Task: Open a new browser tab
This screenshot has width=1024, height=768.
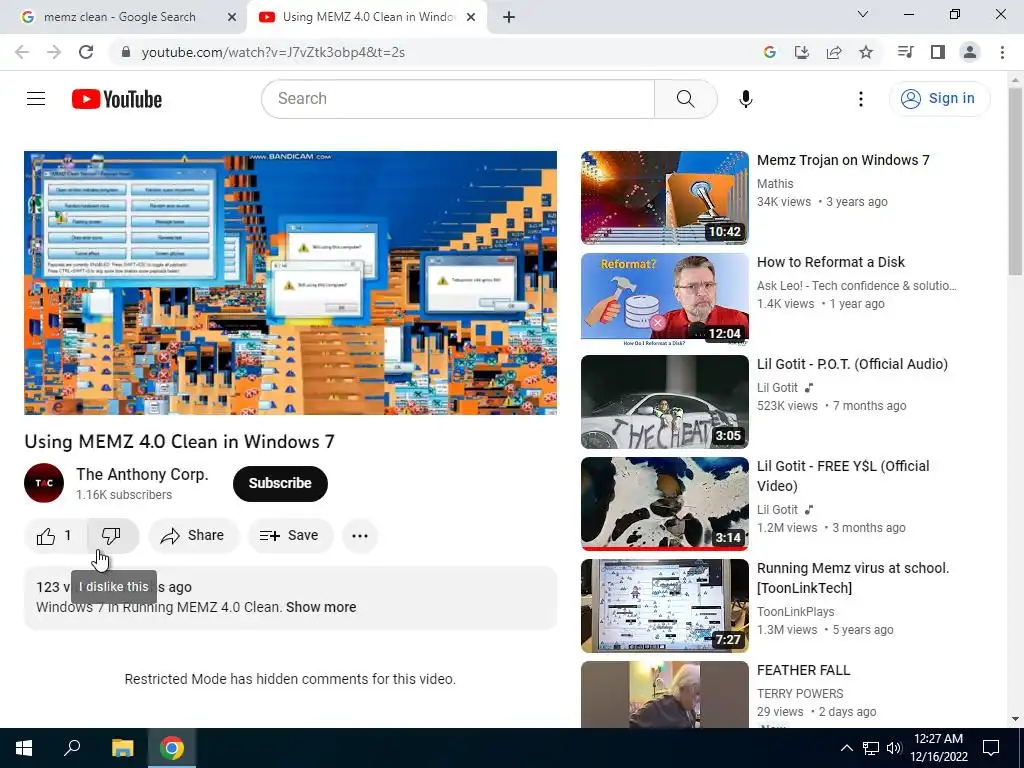Action: (x=509, y=18)
